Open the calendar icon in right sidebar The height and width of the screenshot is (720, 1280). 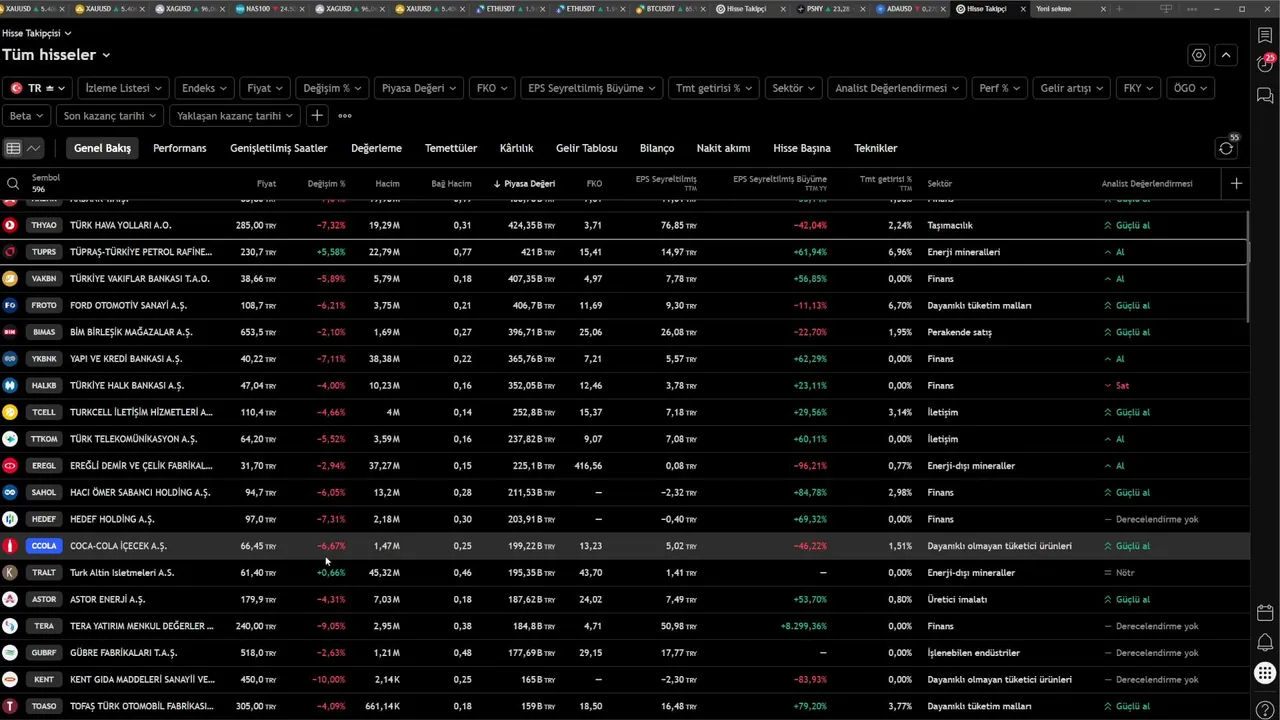[1265, 613]
